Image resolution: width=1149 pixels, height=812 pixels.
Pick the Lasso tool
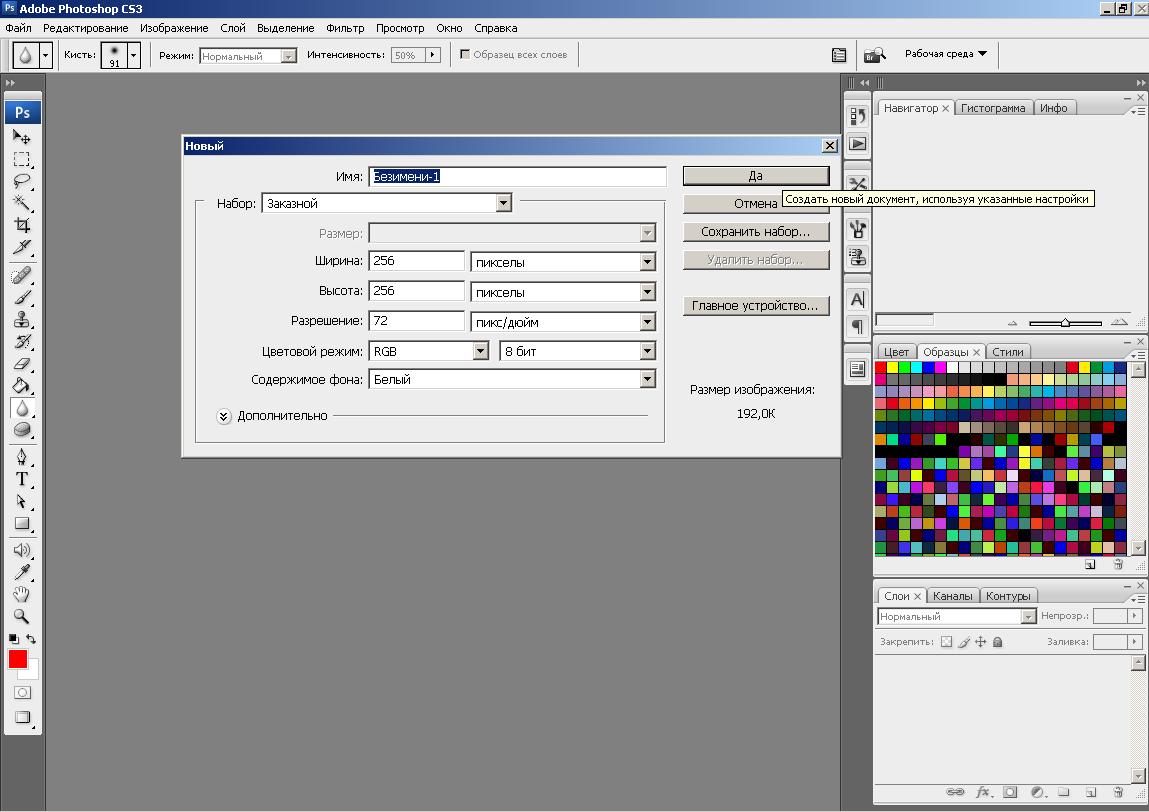click(x=21, y=181)
